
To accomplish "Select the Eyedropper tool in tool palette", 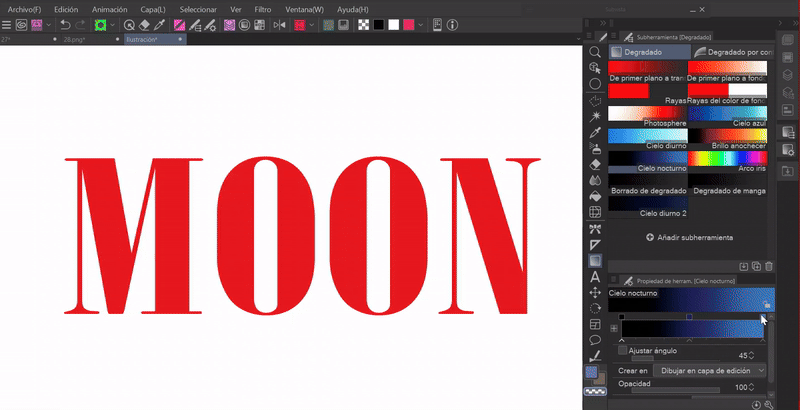I will 595,133.
